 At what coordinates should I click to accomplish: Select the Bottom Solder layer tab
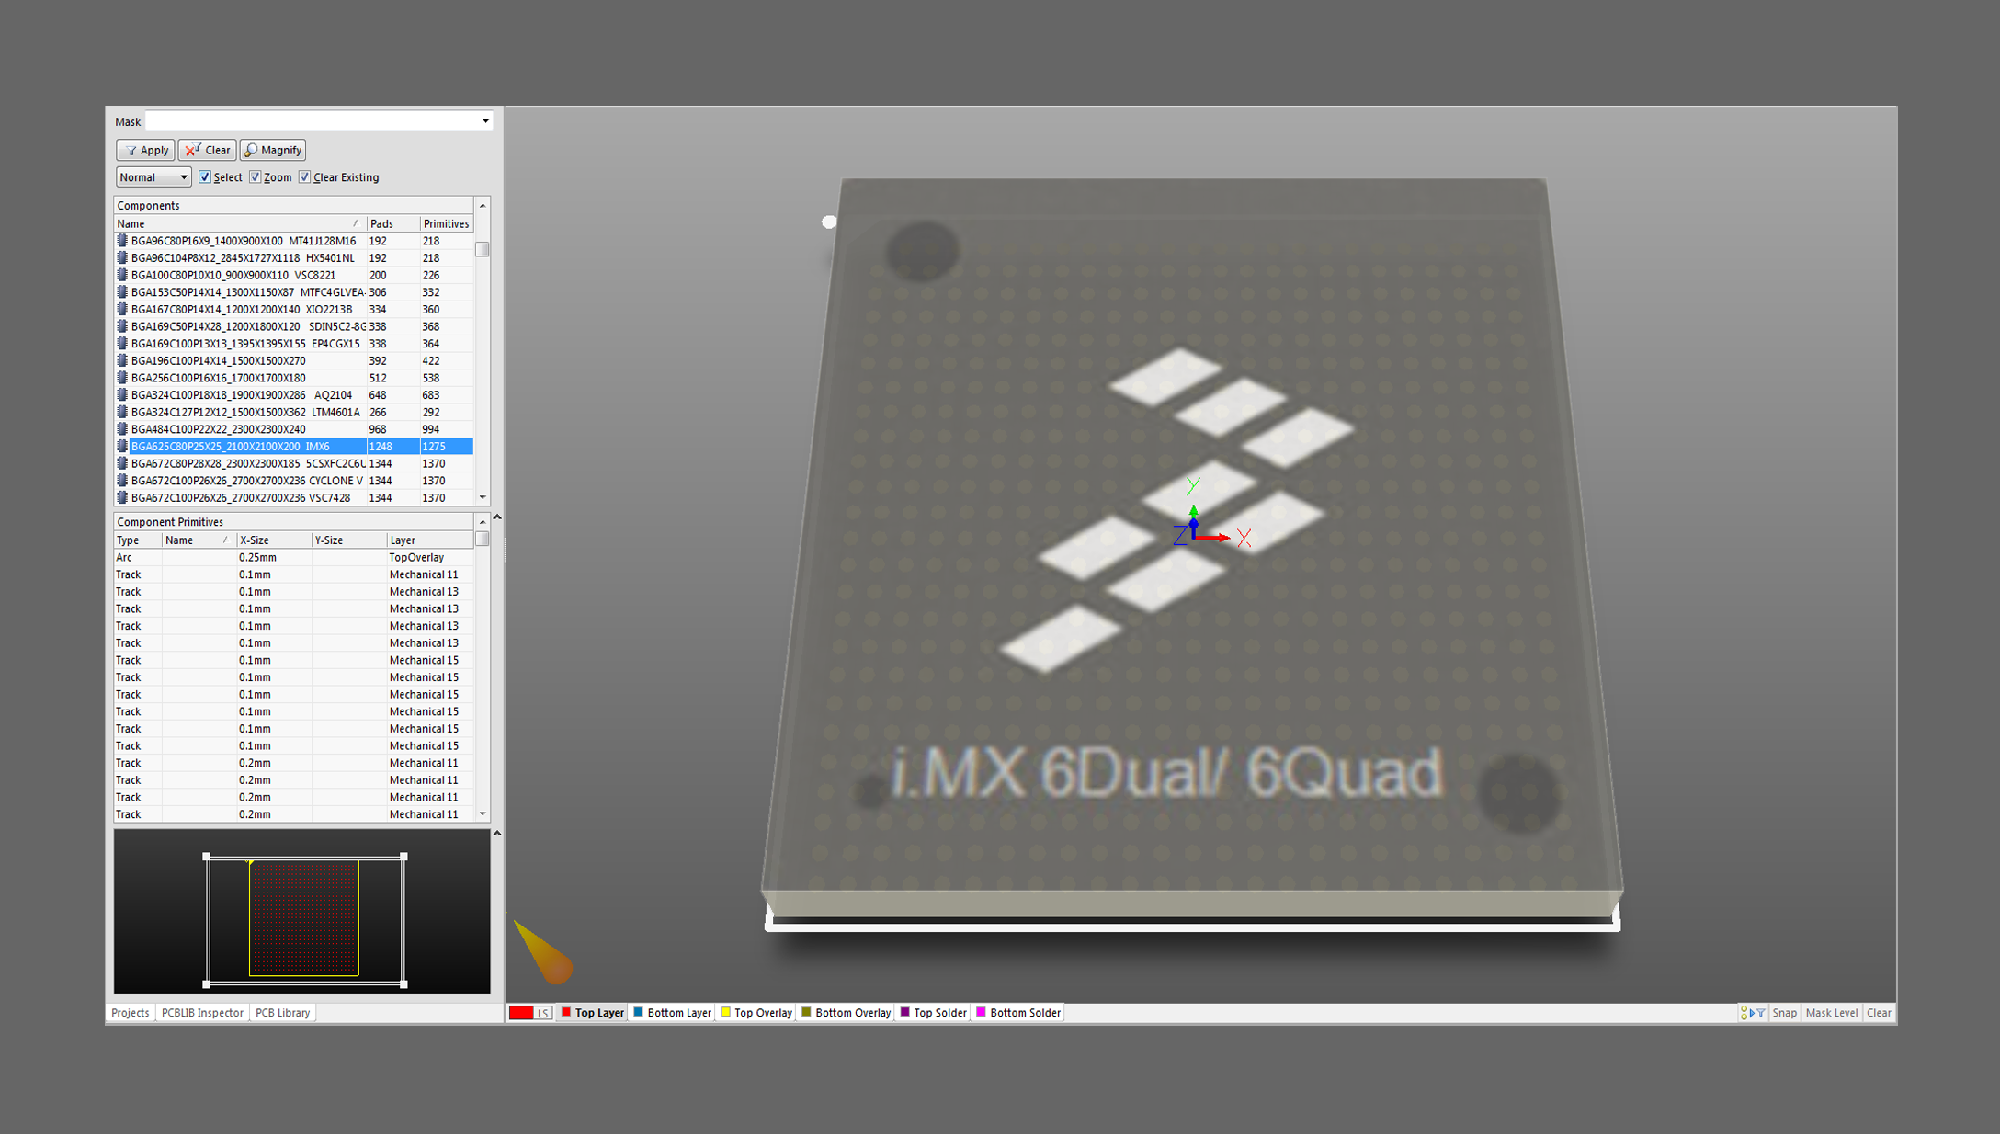(x=1018, y=1013)
